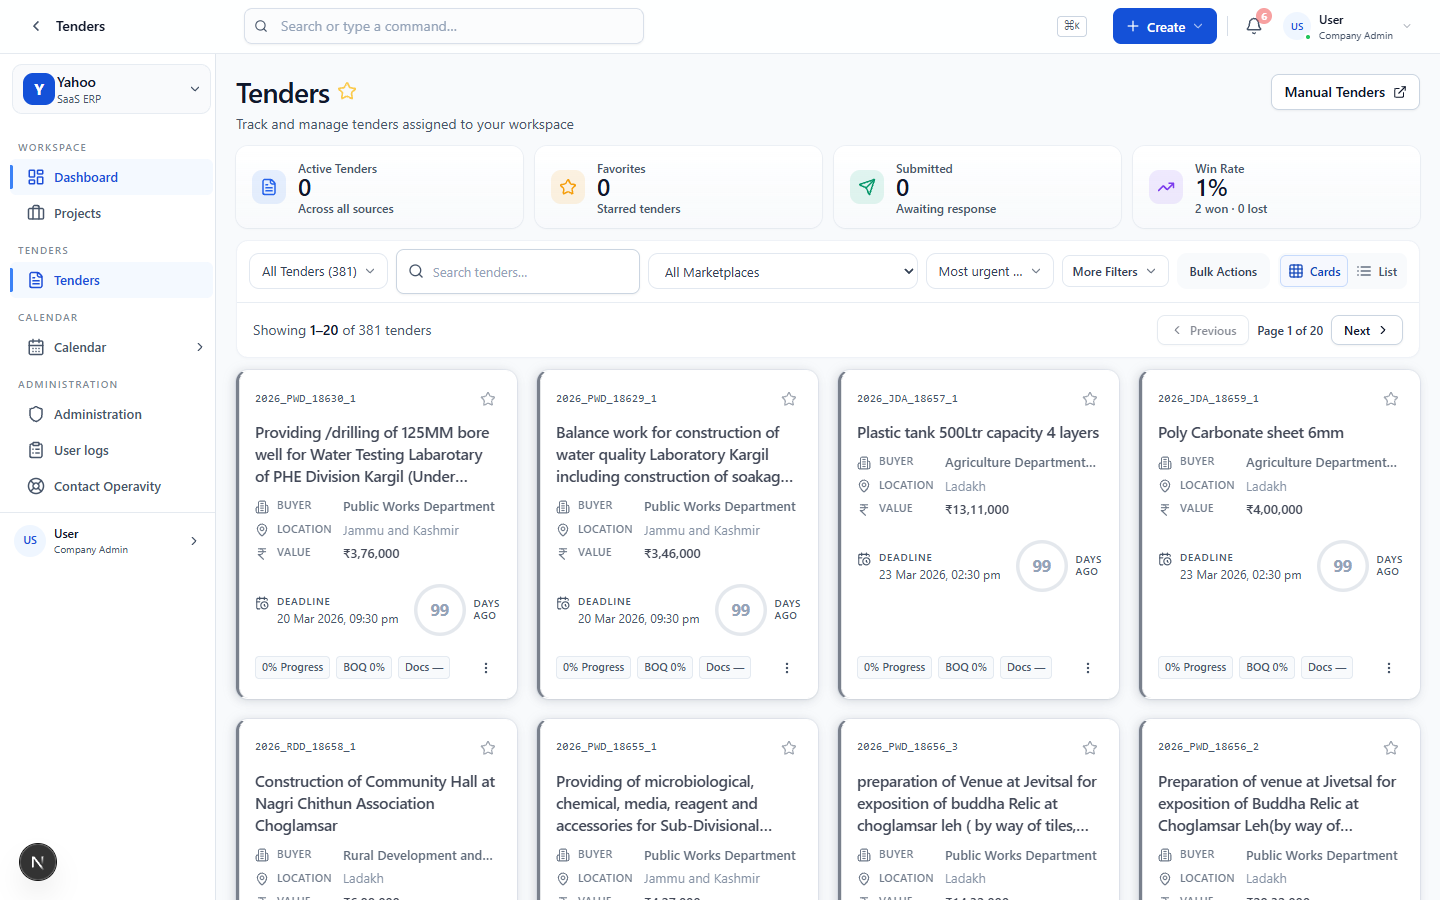Expand More Filters
This screenshot has height=900, width=1440.
point(1115,272)
